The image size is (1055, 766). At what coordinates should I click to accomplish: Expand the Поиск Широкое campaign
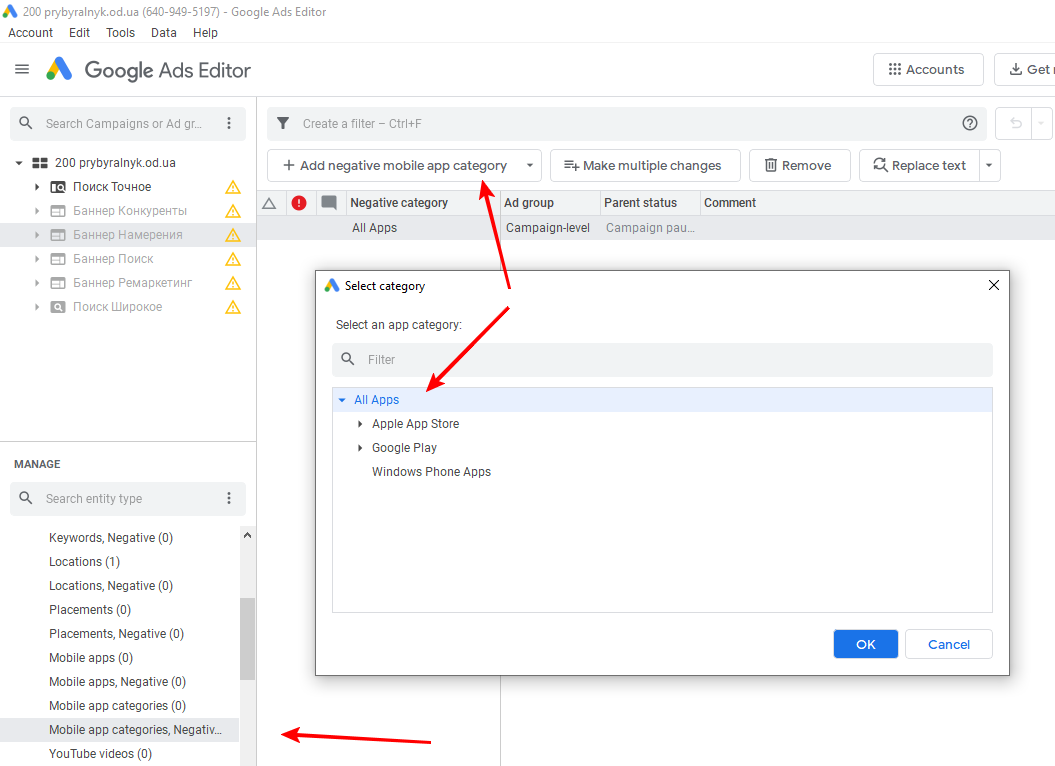click(x=37, y=307)
